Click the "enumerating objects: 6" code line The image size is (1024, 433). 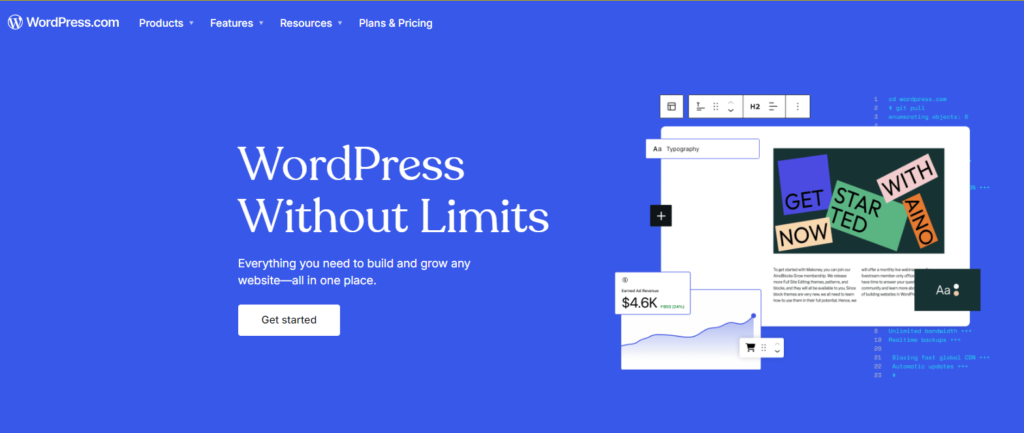tap(928, 117)
